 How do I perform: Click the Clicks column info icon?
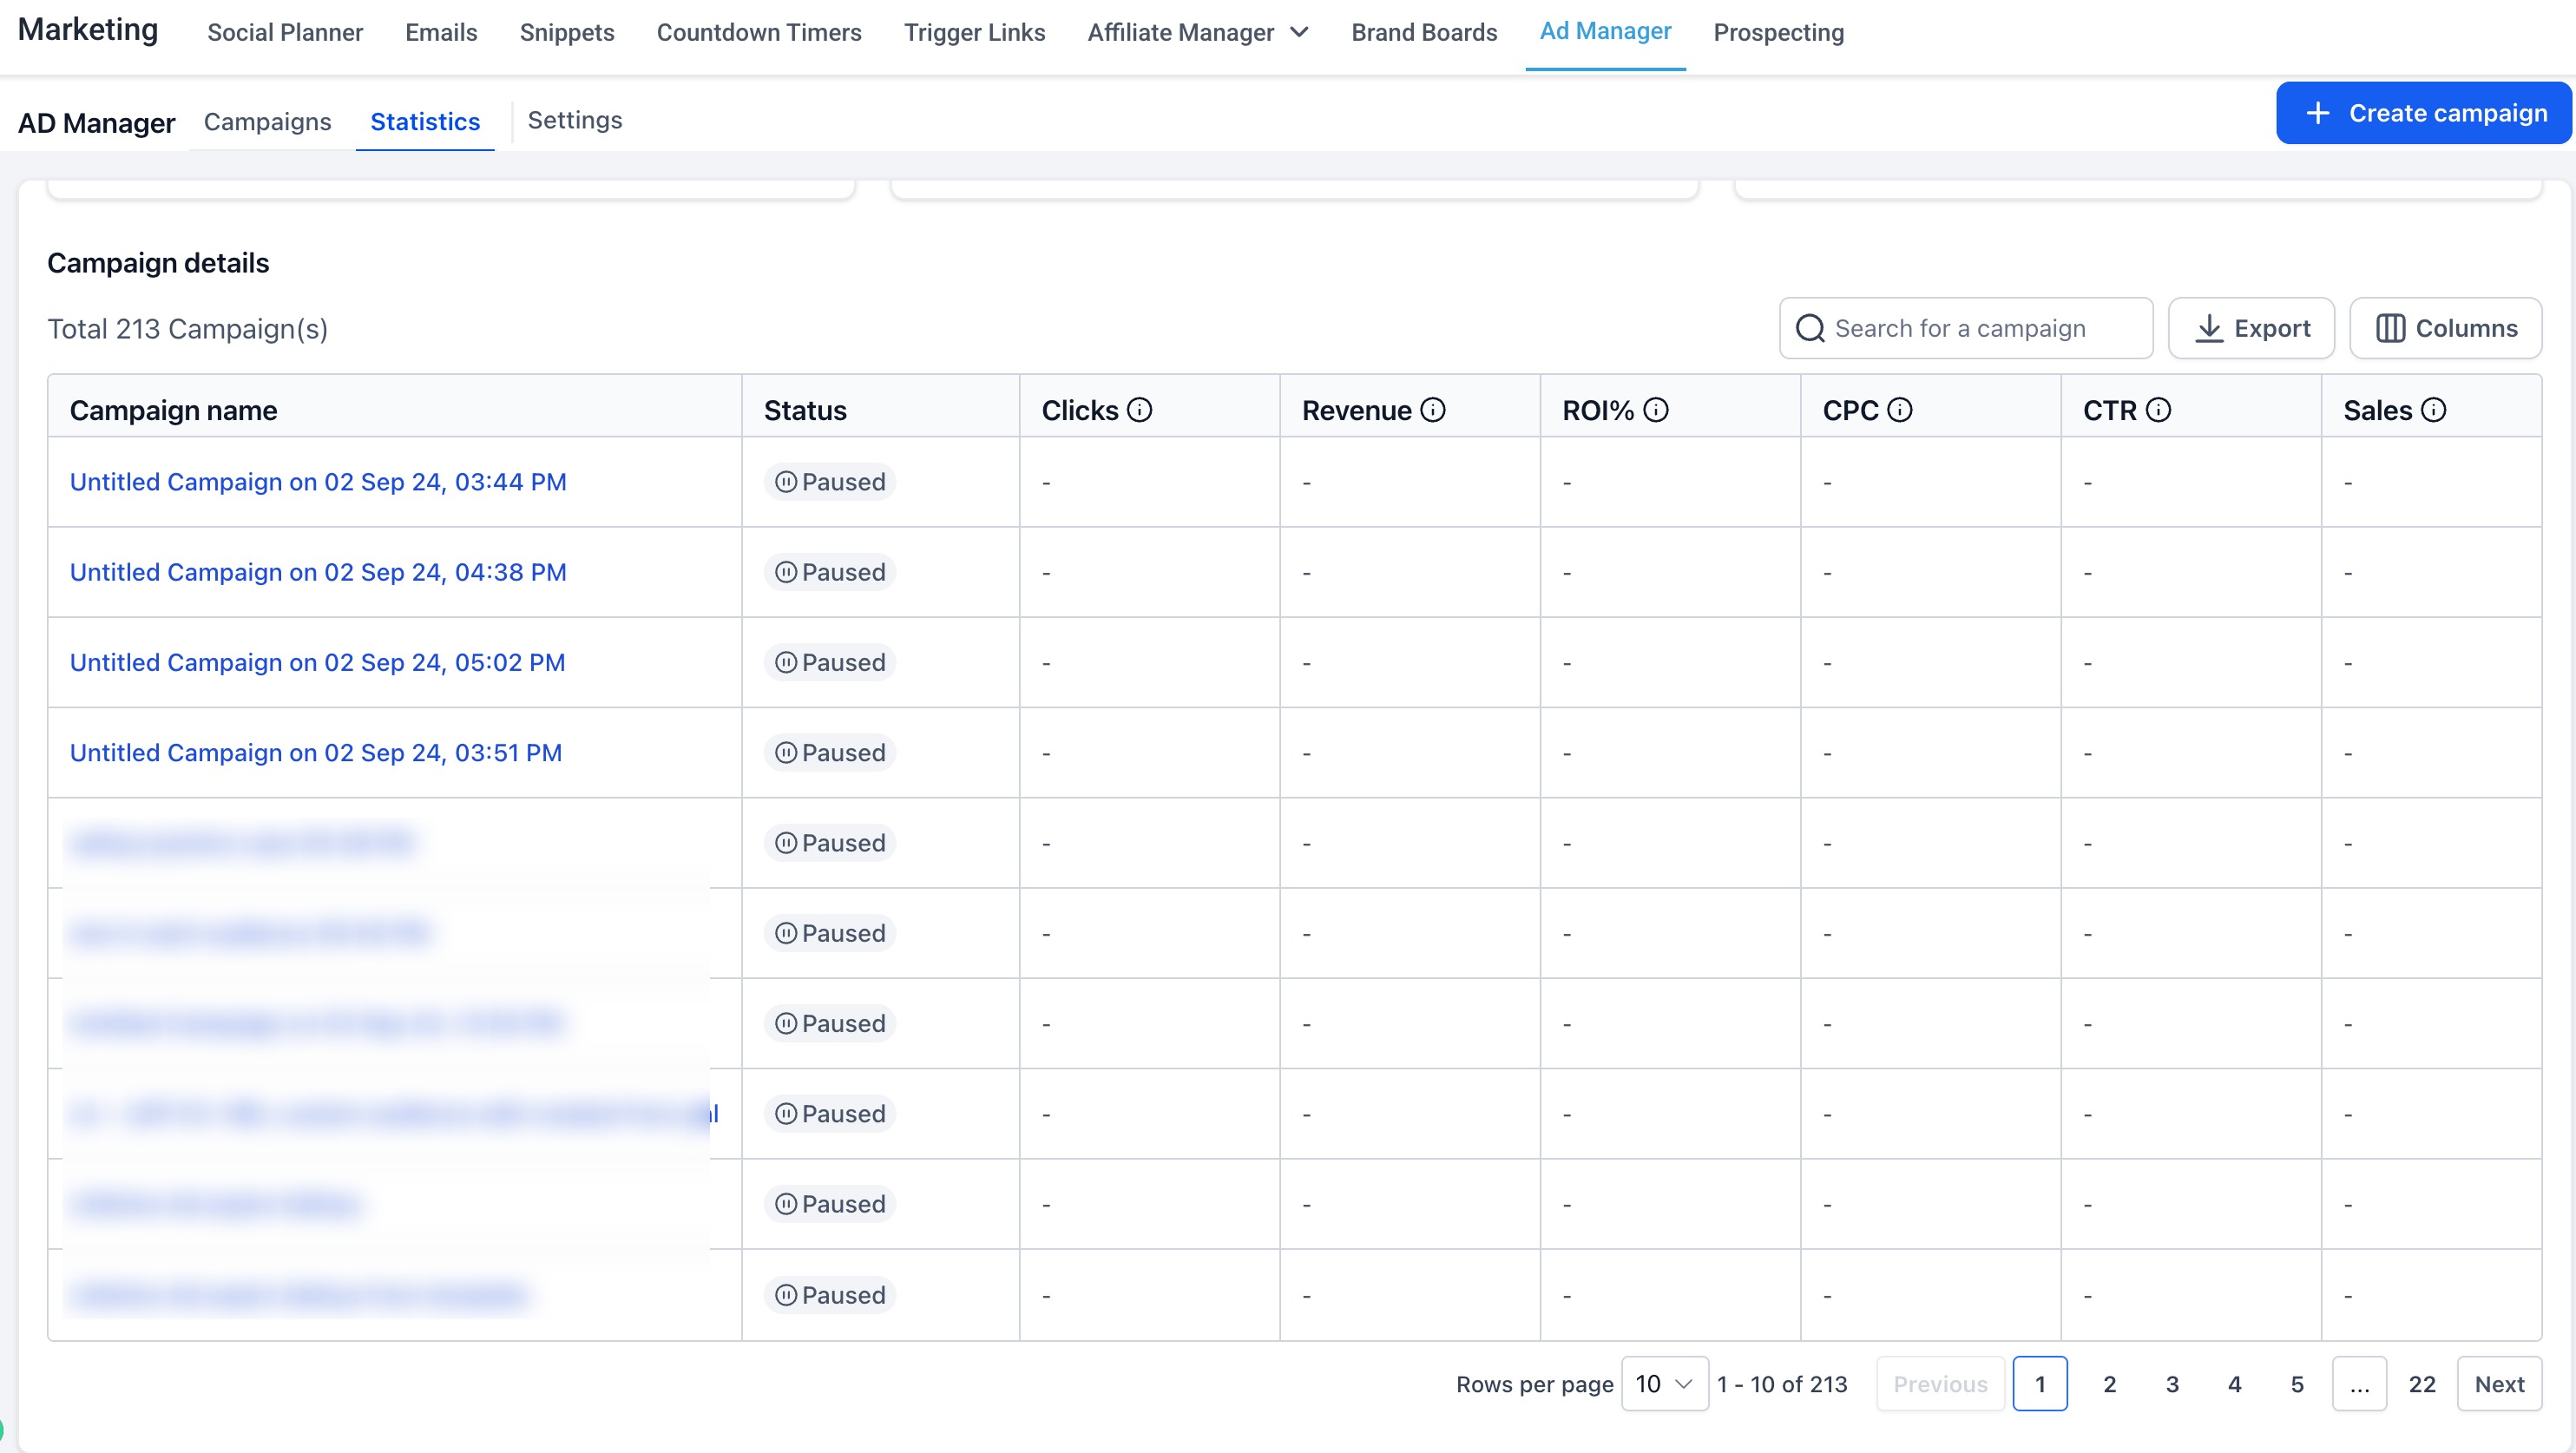(x=1140, y=410)
